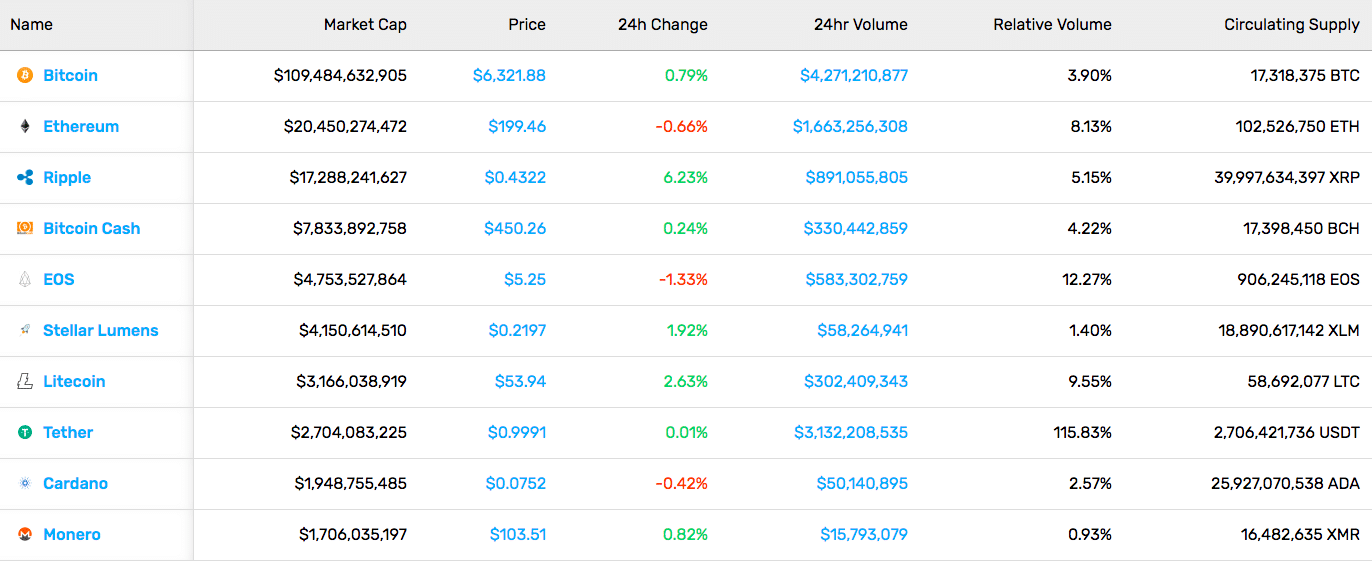
Task: Click the orange Monero icon
Action: (25, 534)
